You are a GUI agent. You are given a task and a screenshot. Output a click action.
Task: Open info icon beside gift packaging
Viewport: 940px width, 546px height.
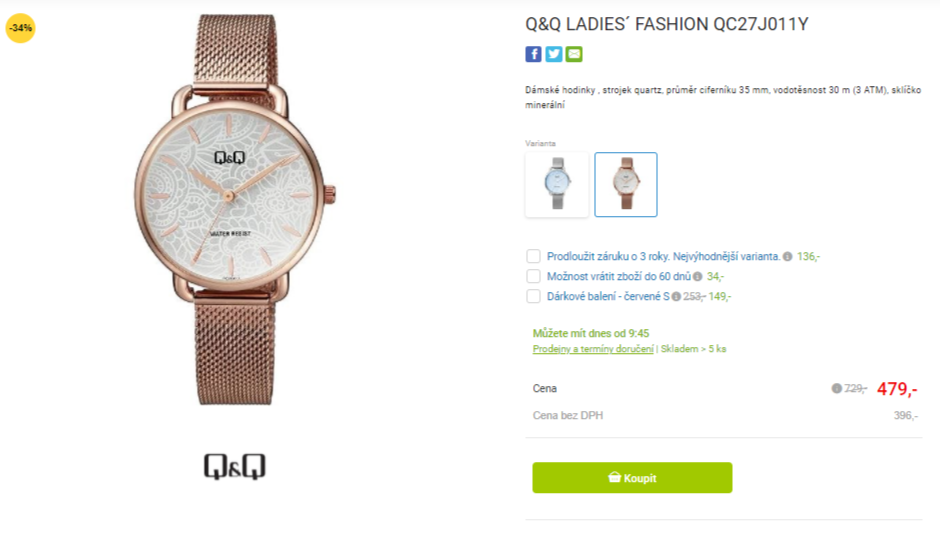676,296
